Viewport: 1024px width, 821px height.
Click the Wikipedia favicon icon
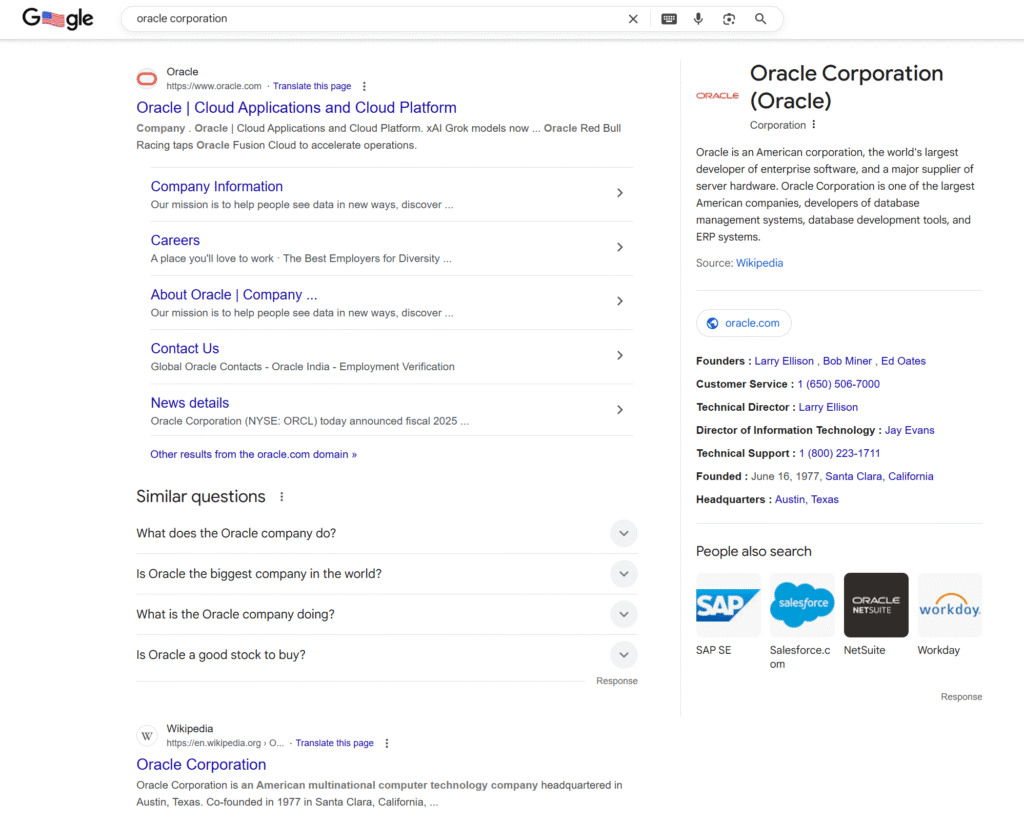147,736
